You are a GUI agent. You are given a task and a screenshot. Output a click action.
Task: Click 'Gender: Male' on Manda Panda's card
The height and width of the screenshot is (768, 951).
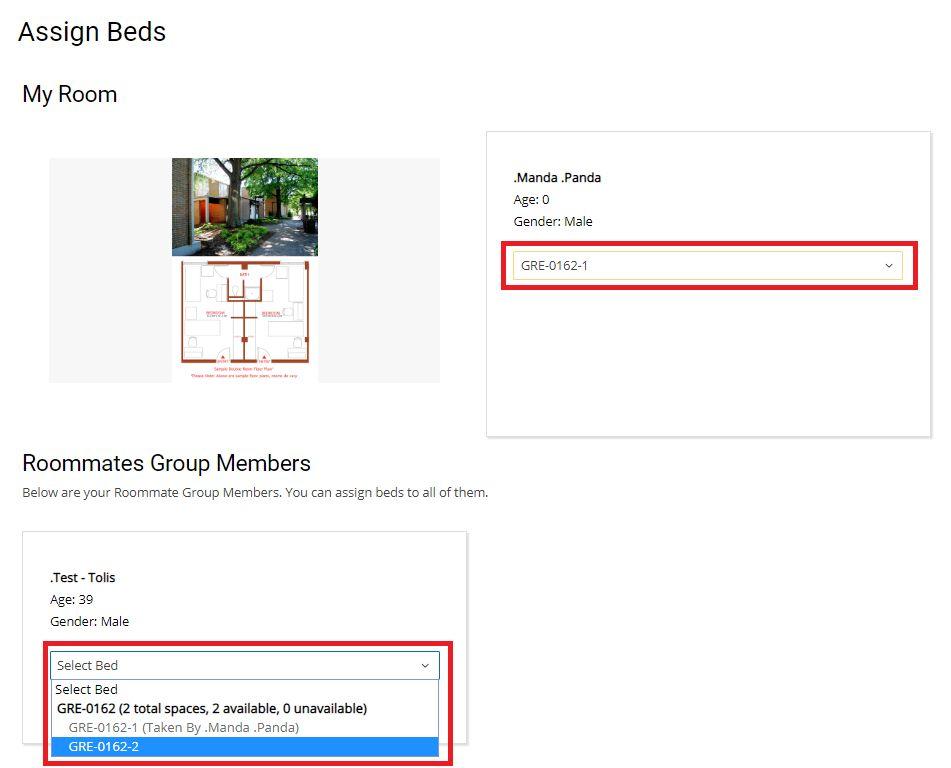(x=553, y=221)
